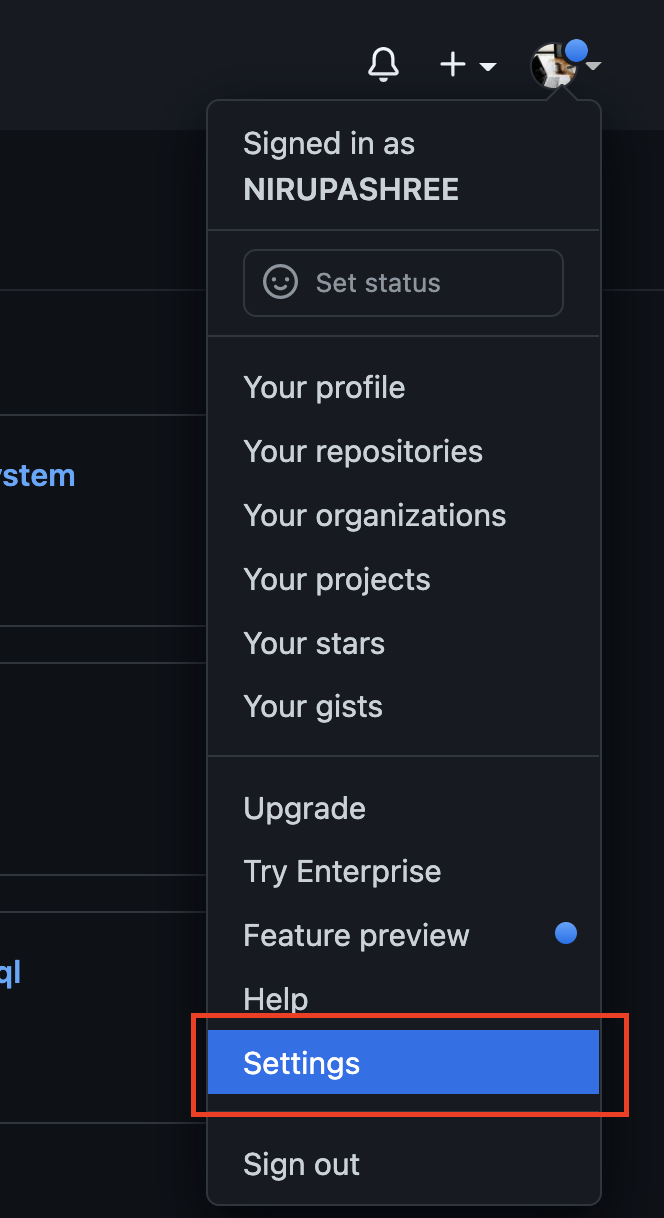
Task: Click NIRUPASHREE username text
Action: click(350, 189)
